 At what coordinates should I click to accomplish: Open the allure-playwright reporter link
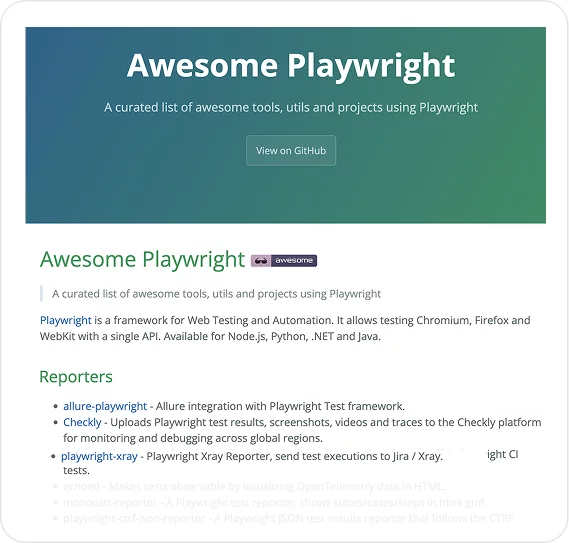(x=105, y=406)
